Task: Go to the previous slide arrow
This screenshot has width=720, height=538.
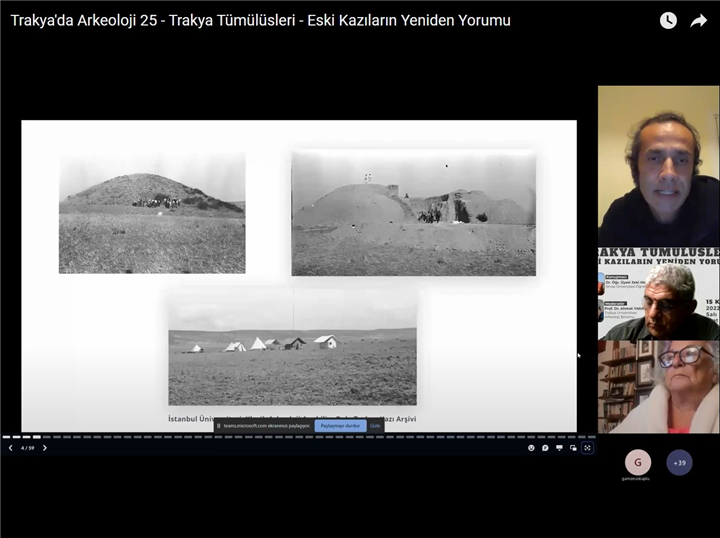Action: pyautogui.click(x=11, y=448)
